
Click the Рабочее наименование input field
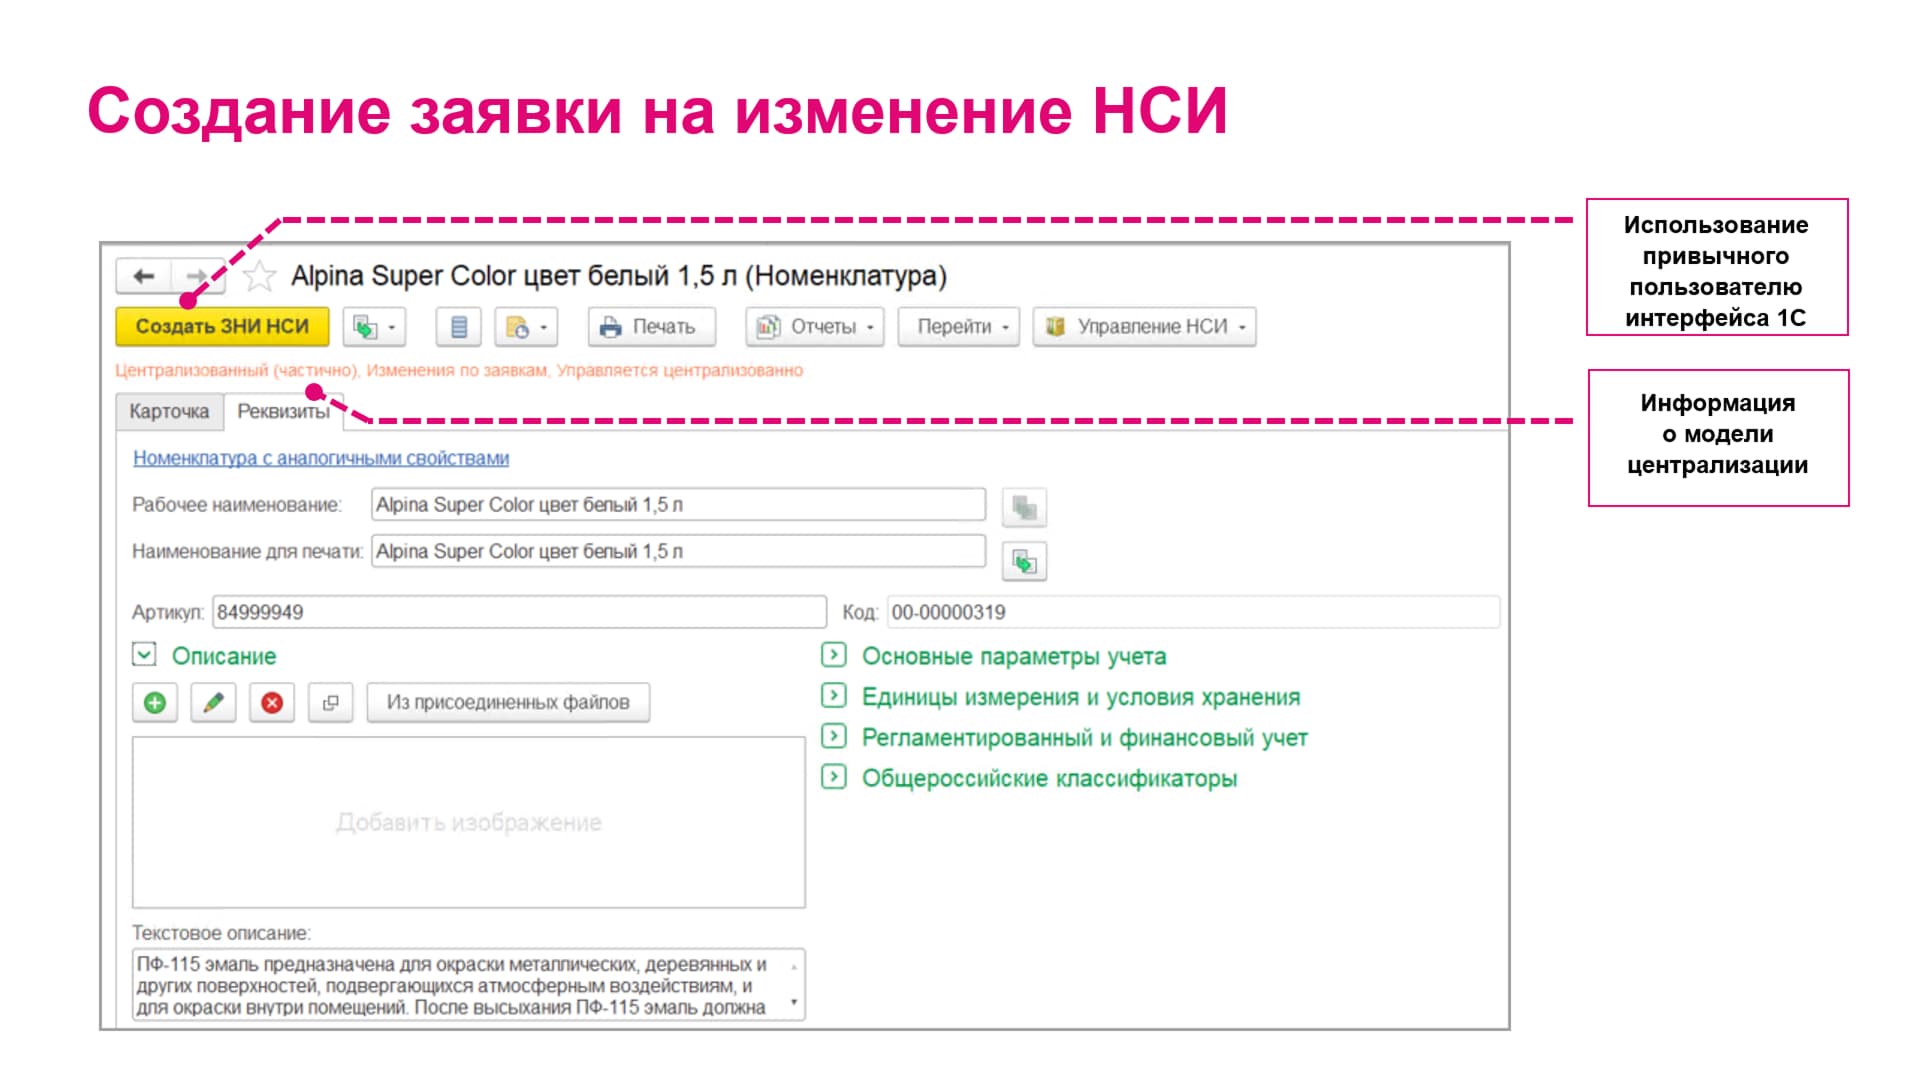[678, 505]
